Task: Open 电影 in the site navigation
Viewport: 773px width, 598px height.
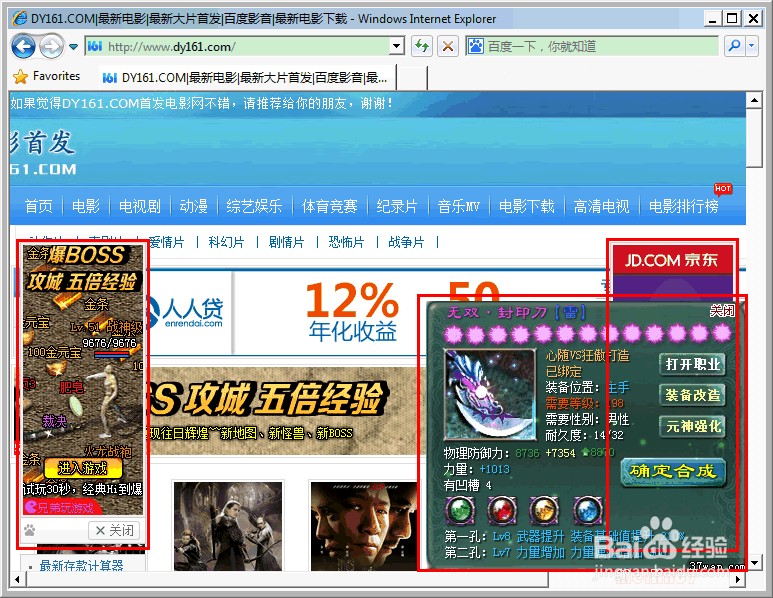Action: click(86, 206)
